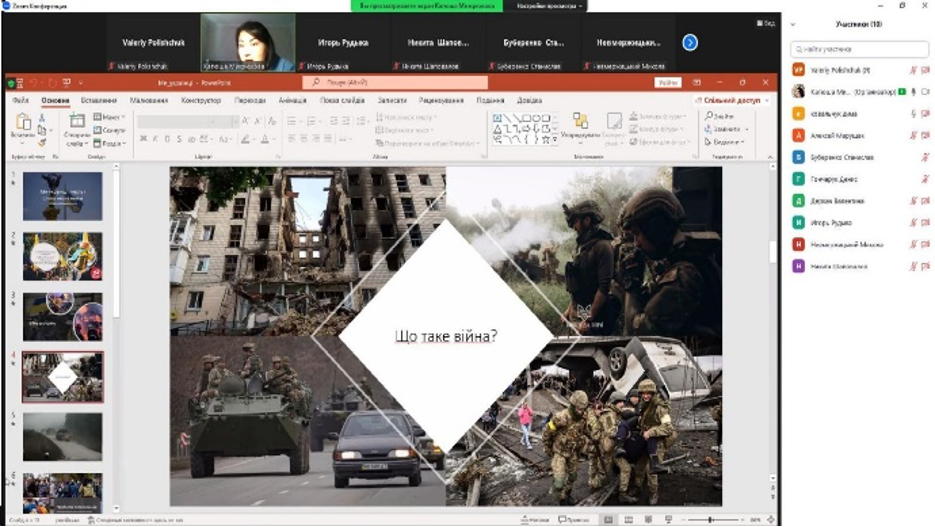Click the zoom slider in the status bar
This screenshot has width=935, height=527.
[712, 520]
